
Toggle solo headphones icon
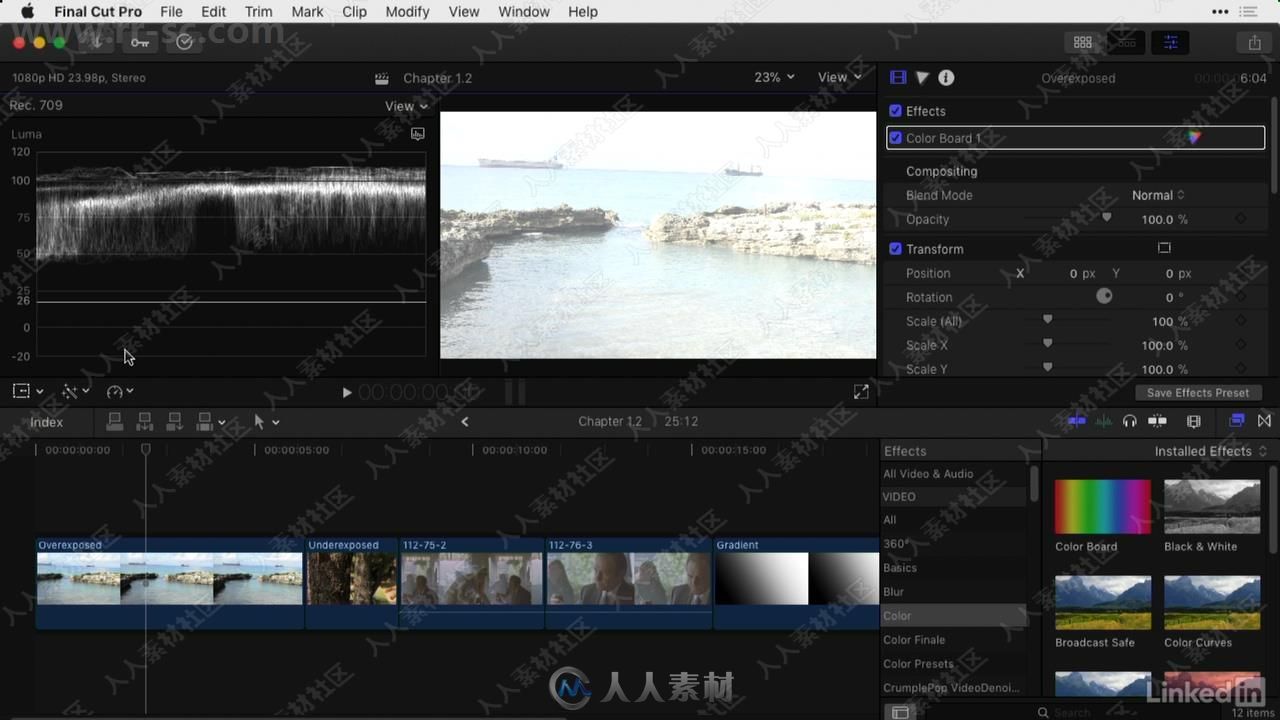pyautogui.click(x=1130, y=422)
